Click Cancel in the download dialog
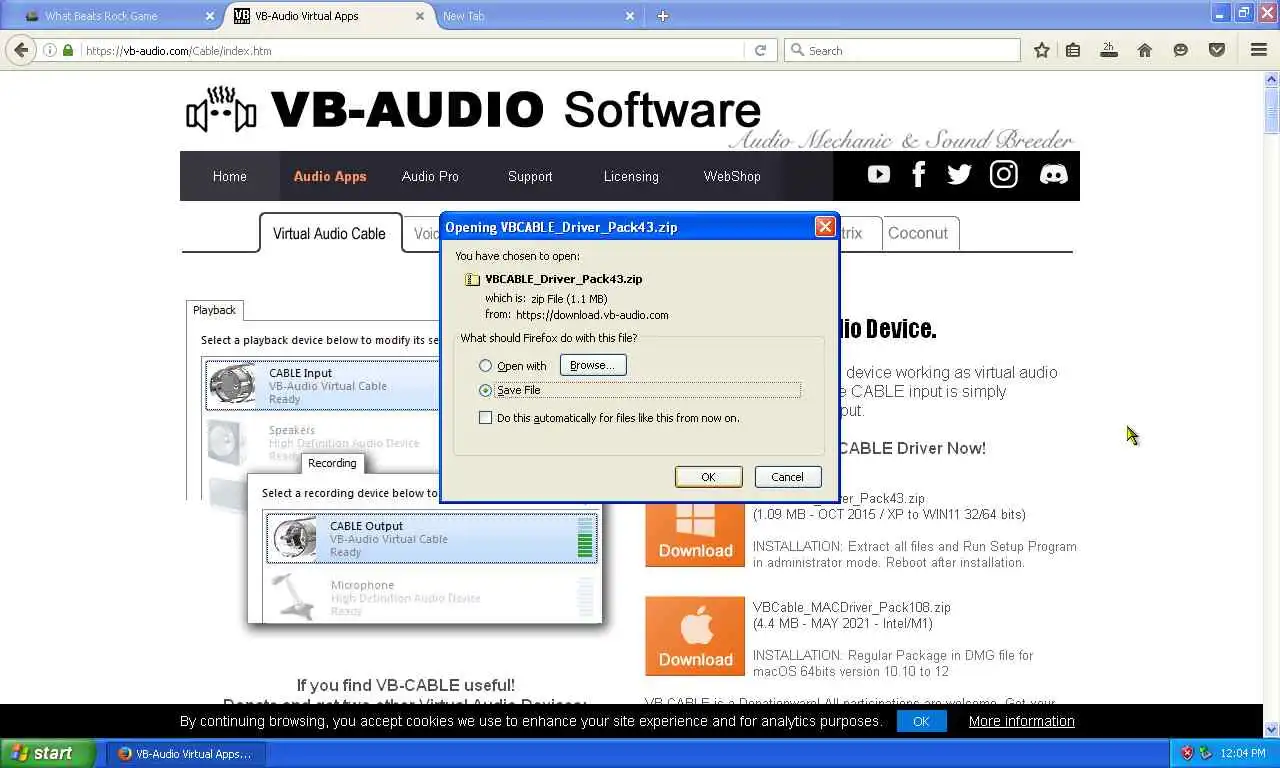 coord(787,477)
